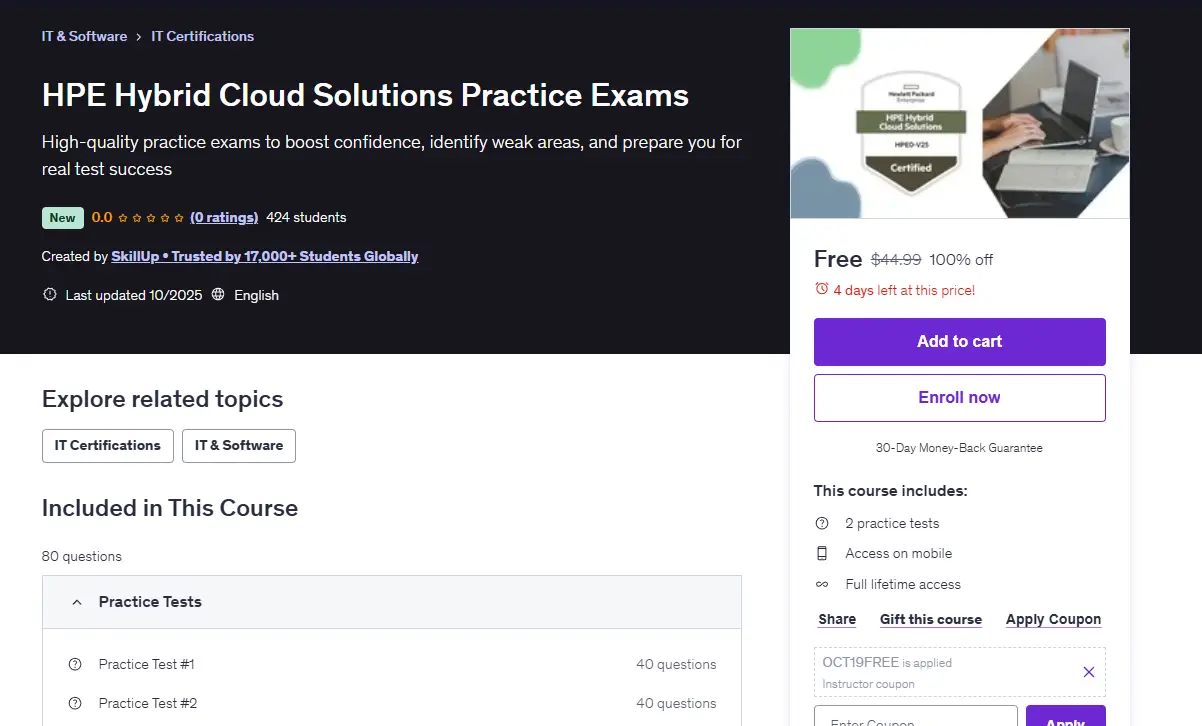Image resolution: width=1202 pixels, height=726 pixels.
Task: Click the Practice Tests collapse chevron
Action: point(76,602)
